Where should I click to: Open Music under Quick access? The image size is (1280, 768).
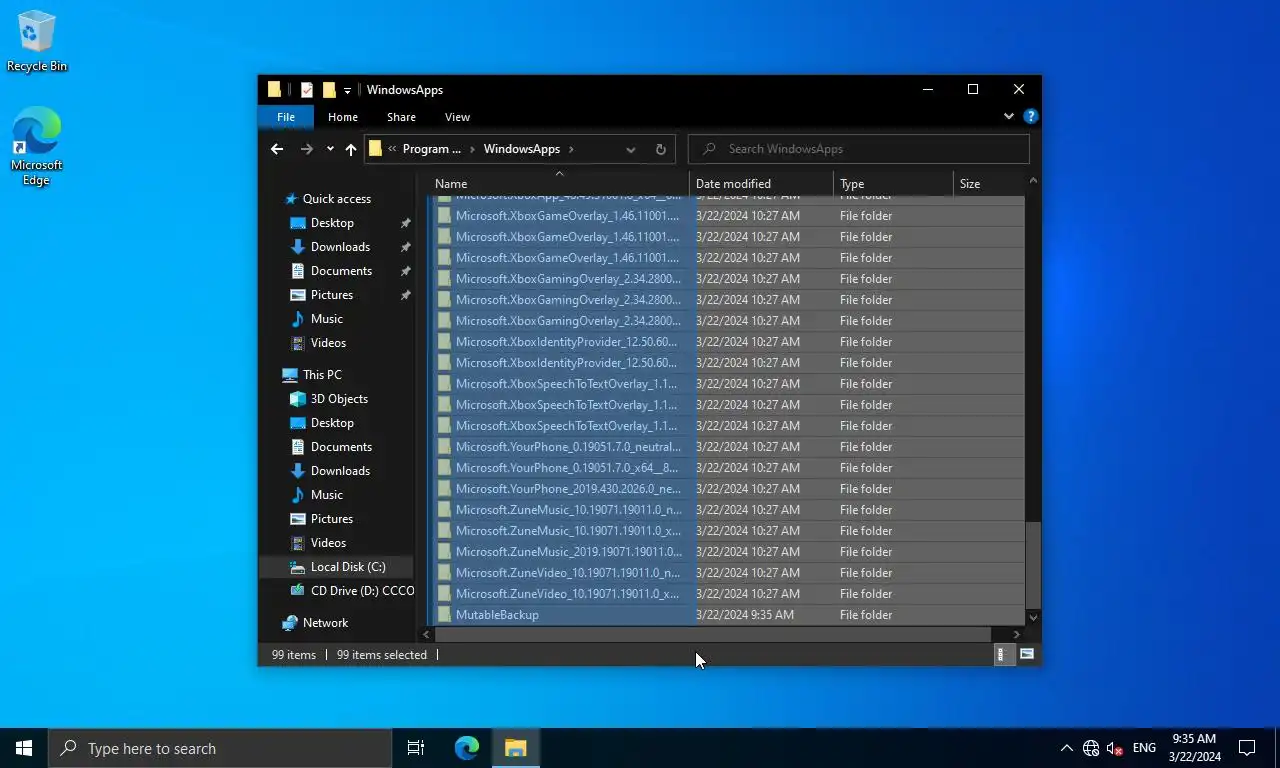point(326,319)
